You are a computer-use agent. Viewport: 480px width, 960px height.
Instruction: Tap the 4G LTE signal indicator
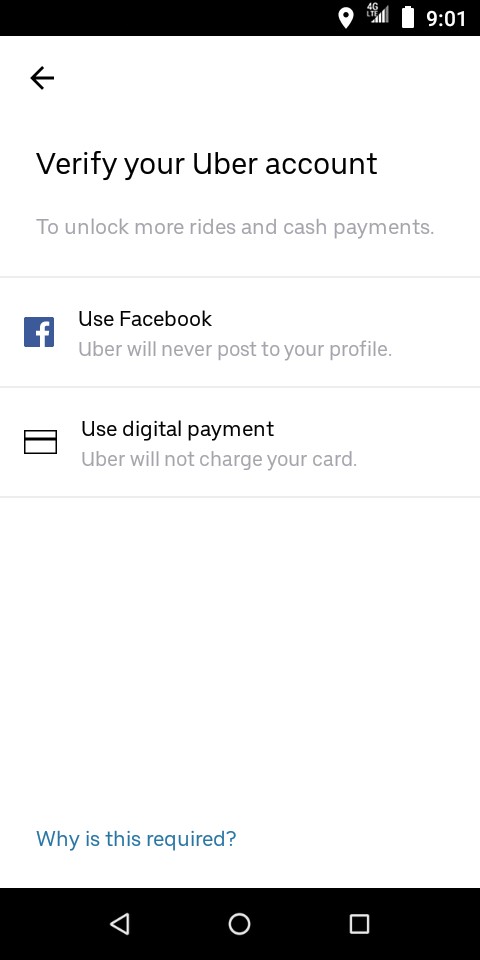coord(377,15)
